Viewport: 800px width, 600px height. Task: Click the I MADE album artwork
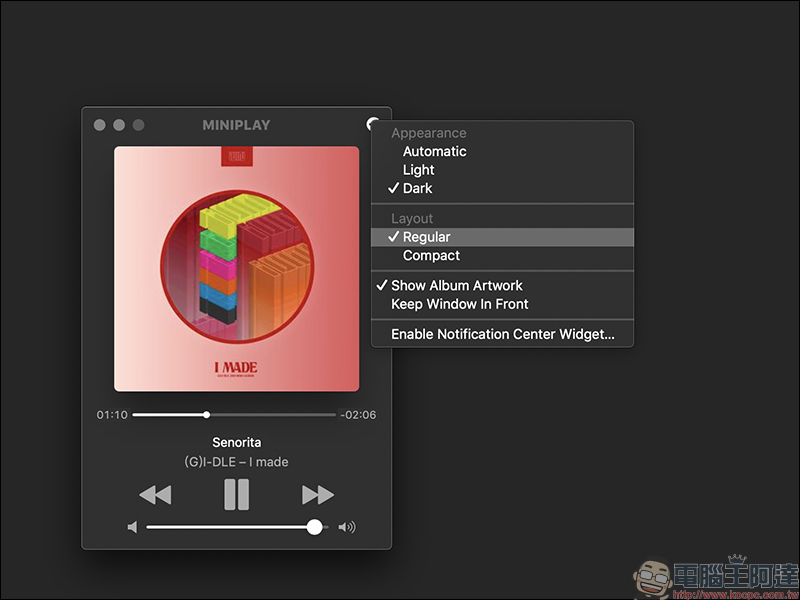click(236, 269)
